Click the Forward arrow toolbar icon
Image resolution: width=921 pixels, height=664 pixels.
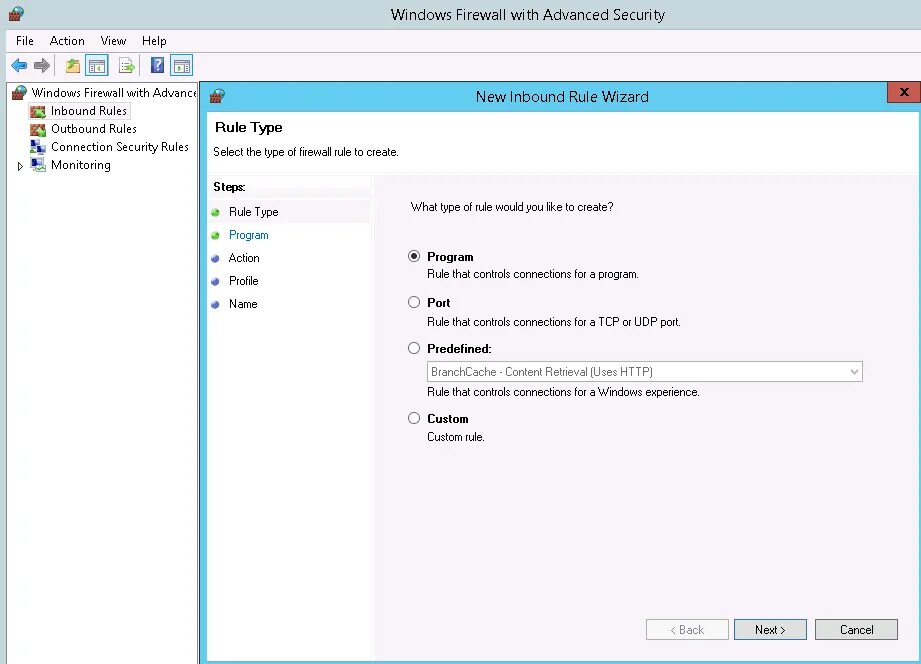pos(42,65)
